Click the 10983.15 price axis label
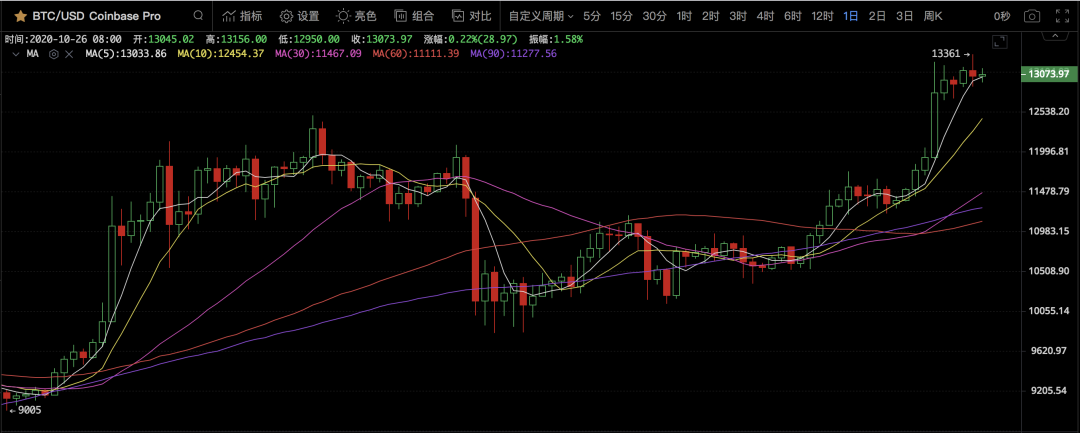The height and width of the screenshot is (433, 1080). pos(1047,231)
